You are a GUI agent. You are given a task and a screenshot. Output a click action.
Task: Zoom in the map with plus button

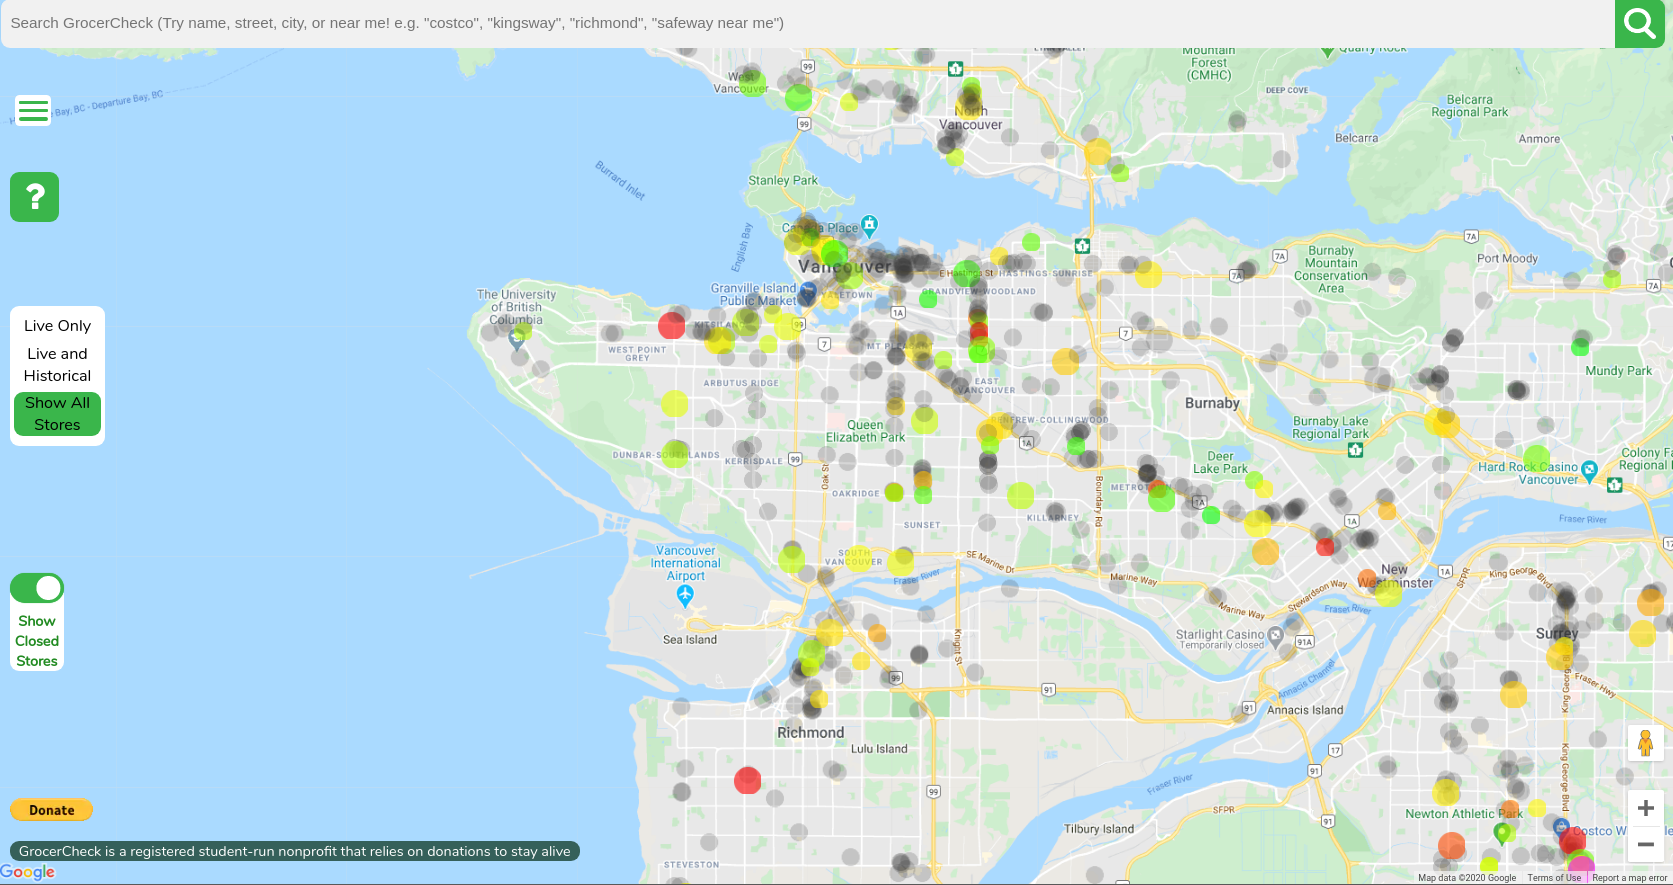[x=1645, y=808]
